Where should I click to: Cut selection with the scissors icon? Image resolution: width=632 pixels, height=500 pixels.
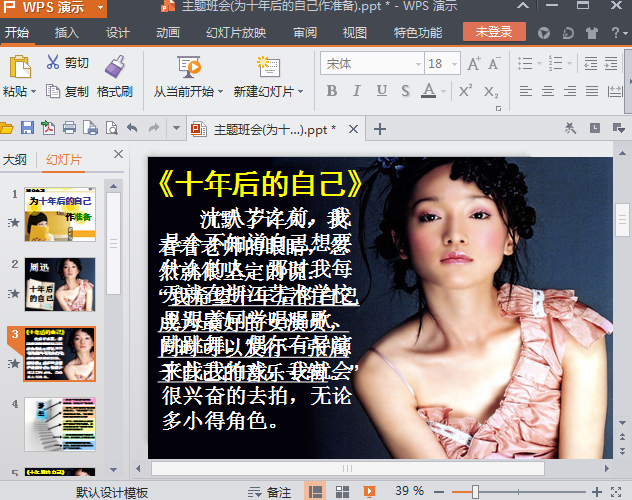(x=52, y=62)
